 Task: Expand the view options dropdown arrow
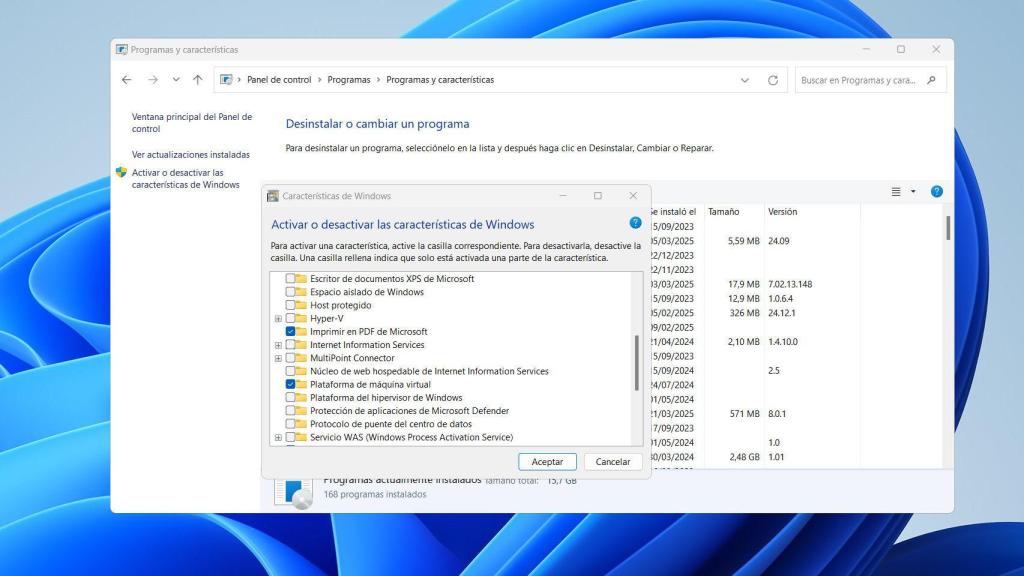913,191
